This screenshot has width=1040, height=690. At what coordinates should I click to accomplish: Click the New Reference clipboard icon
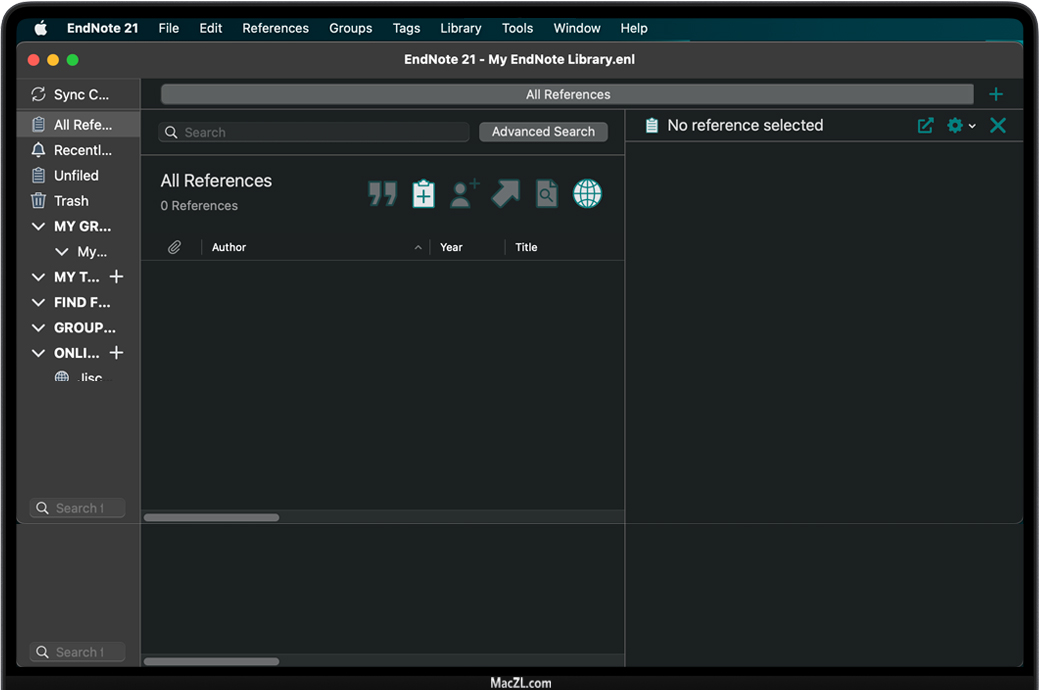click(424, 194)
